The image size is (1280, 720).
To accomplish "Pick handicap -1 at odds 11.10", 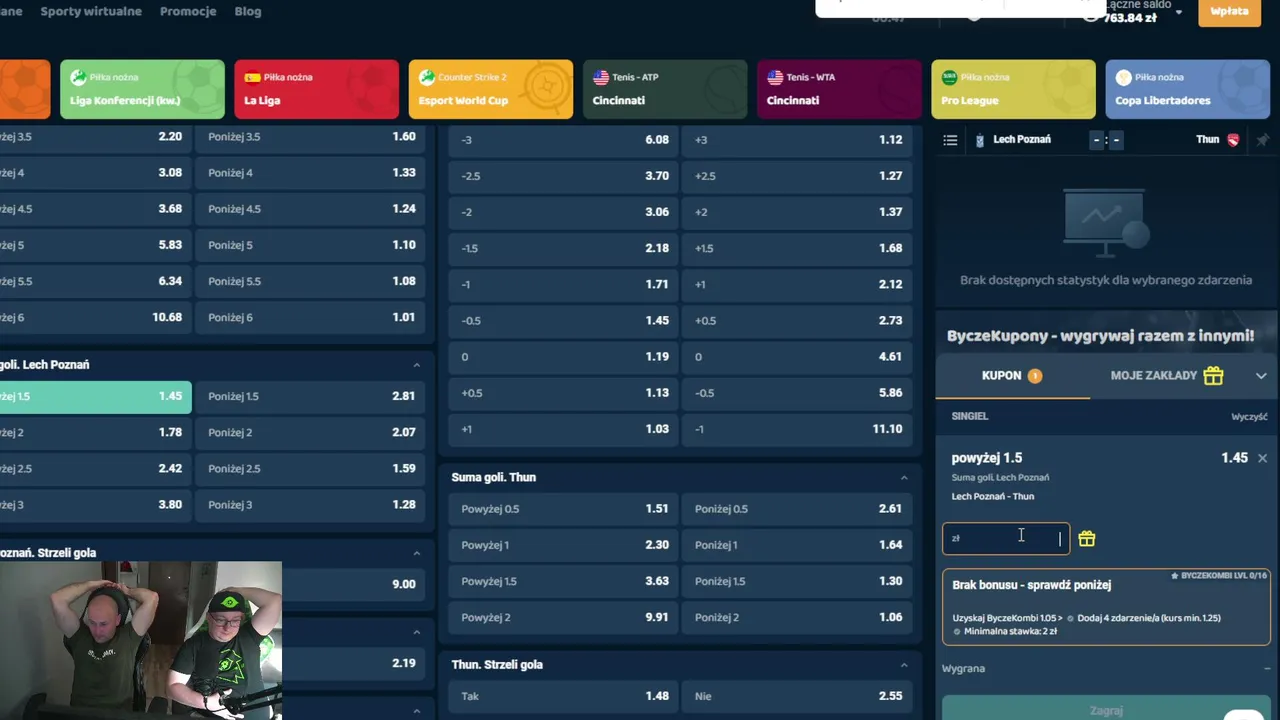I will pyautogui.click(x=797, y=429).
